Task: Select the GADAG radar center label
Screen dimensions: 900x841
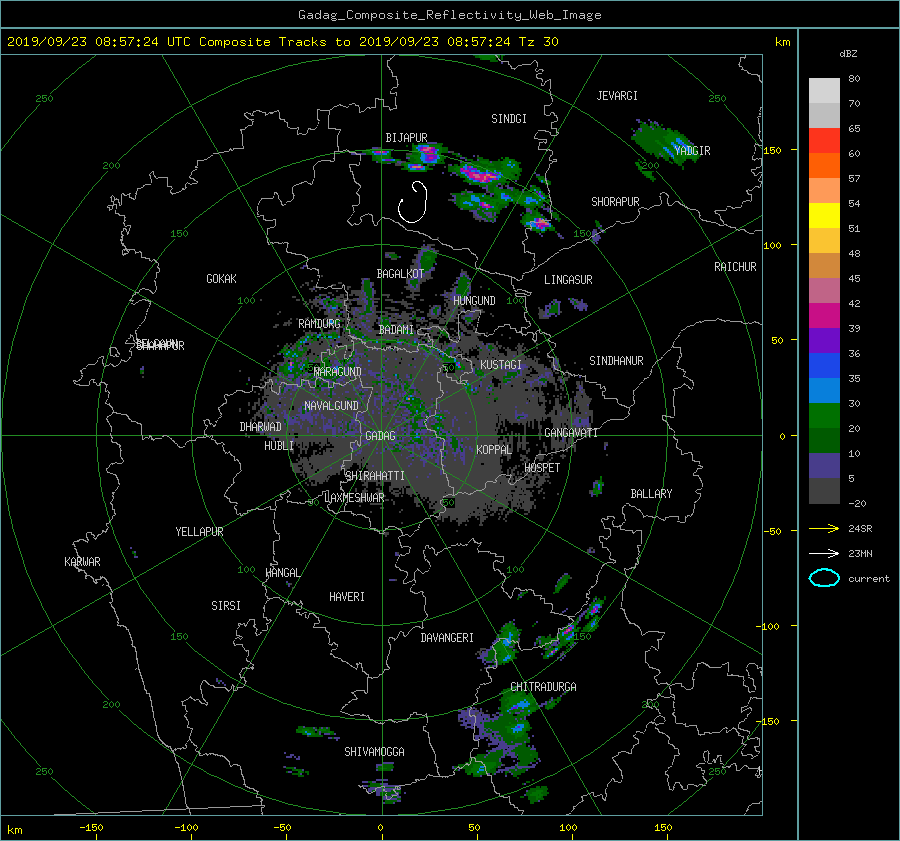Action: [x=381, y=436]
